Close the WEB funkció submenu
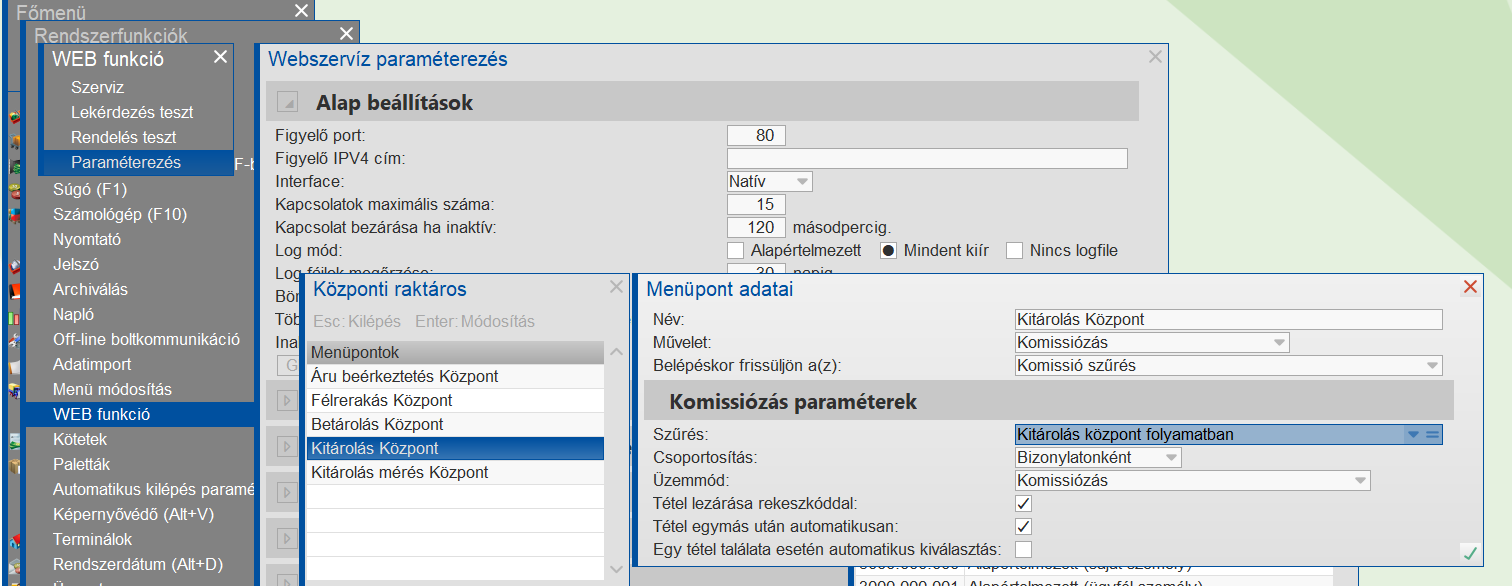Screen dimensions: 1512x586 pos(220,57)
